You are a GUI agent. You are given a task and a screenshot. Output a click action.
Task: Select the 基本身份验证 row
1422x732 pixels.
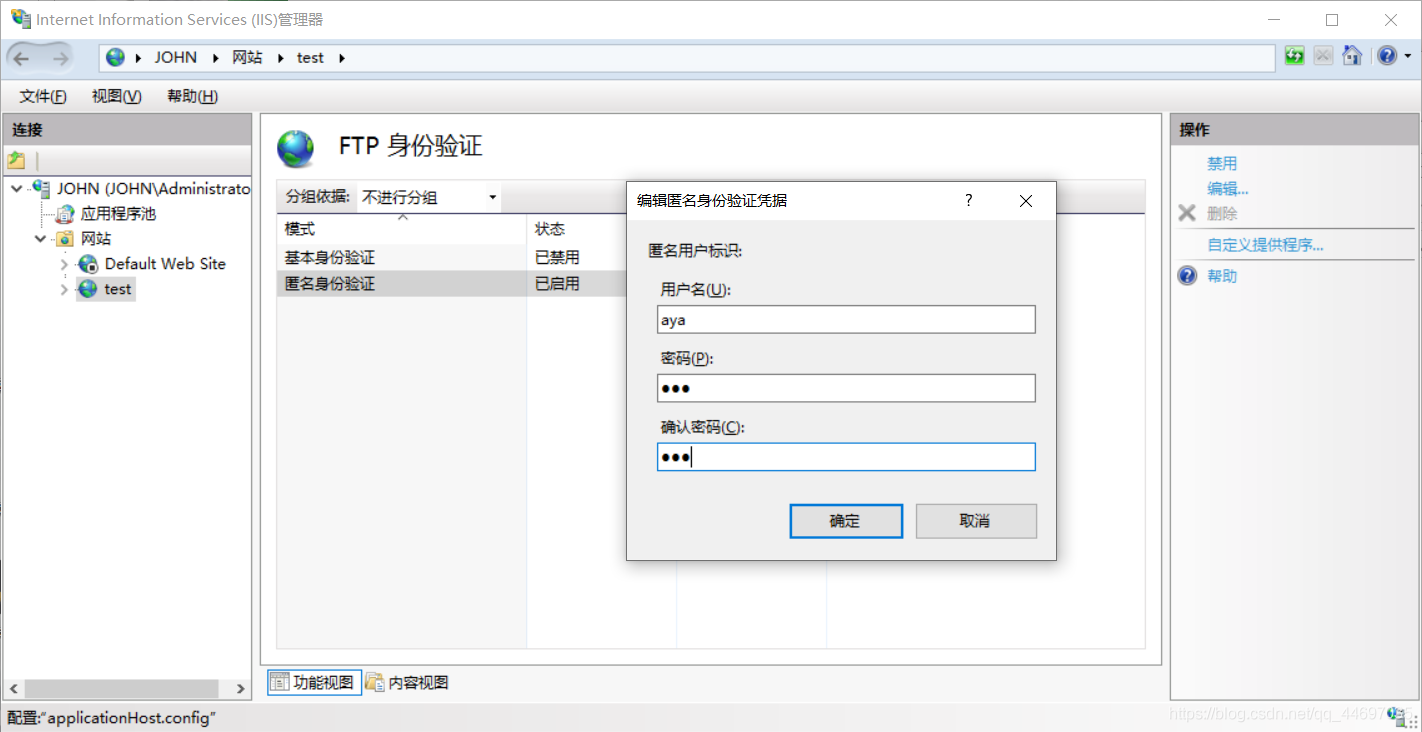450,257
